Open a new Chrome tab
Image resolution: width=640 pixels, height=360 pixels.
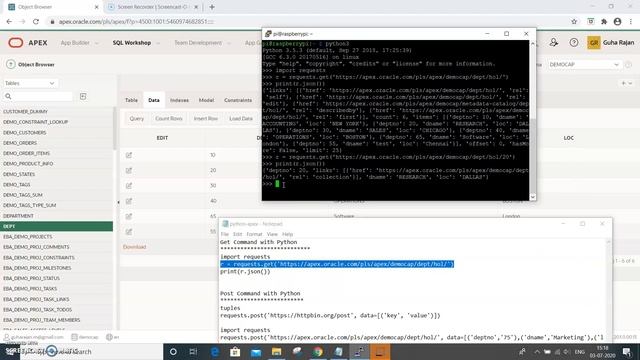211,7
